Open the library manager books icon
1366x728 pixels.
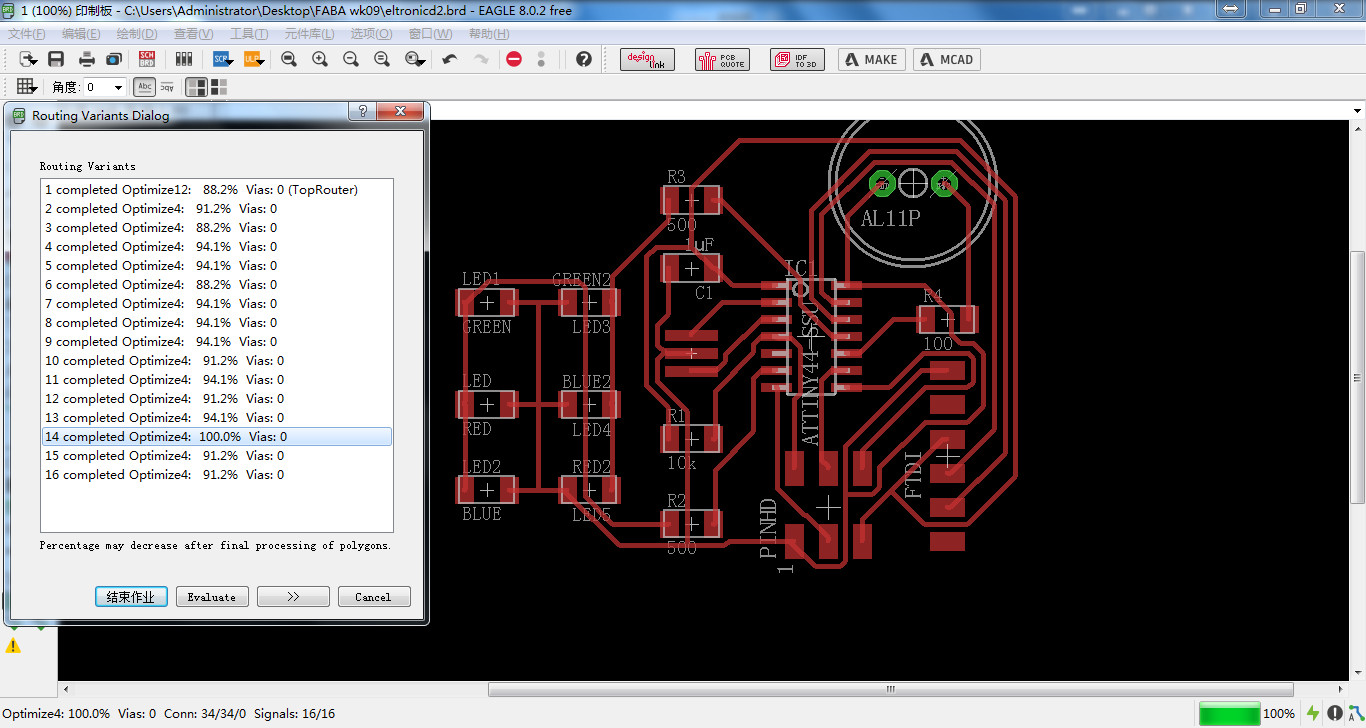pyautogui.click(x=183, y=59)
